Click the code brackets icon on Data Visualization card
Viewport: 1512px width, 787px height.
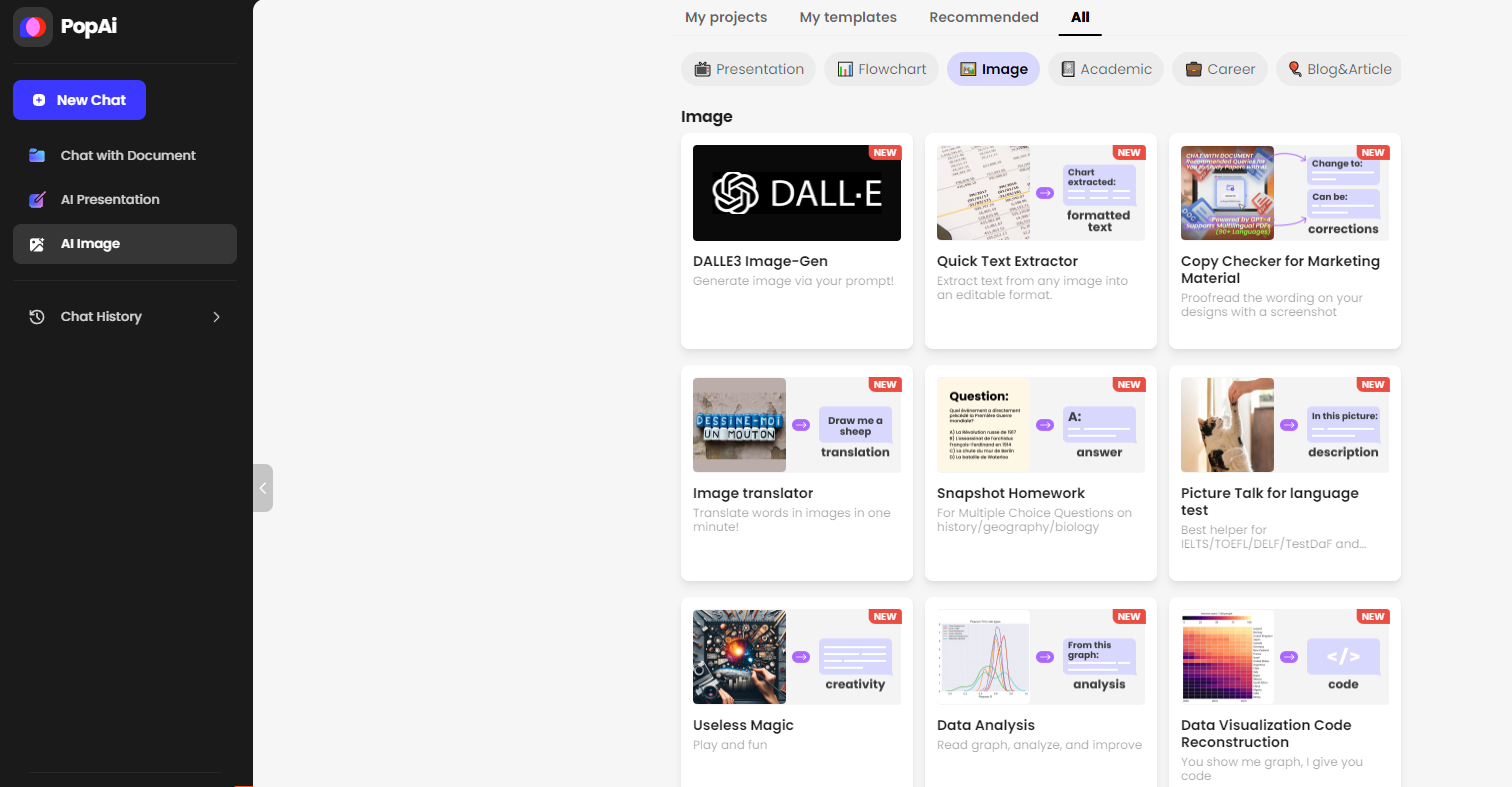point(1343,657)
